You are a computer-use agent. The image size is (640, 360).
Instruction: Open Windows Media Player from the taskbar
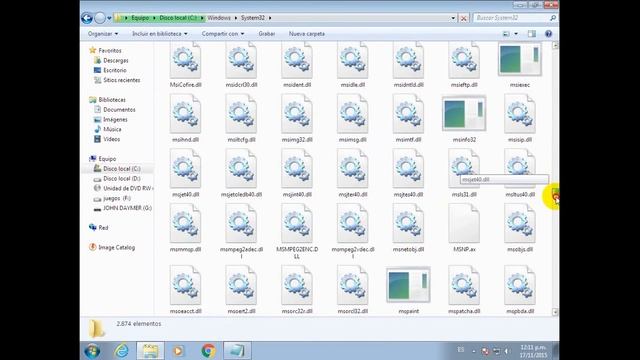click(178, 351)
